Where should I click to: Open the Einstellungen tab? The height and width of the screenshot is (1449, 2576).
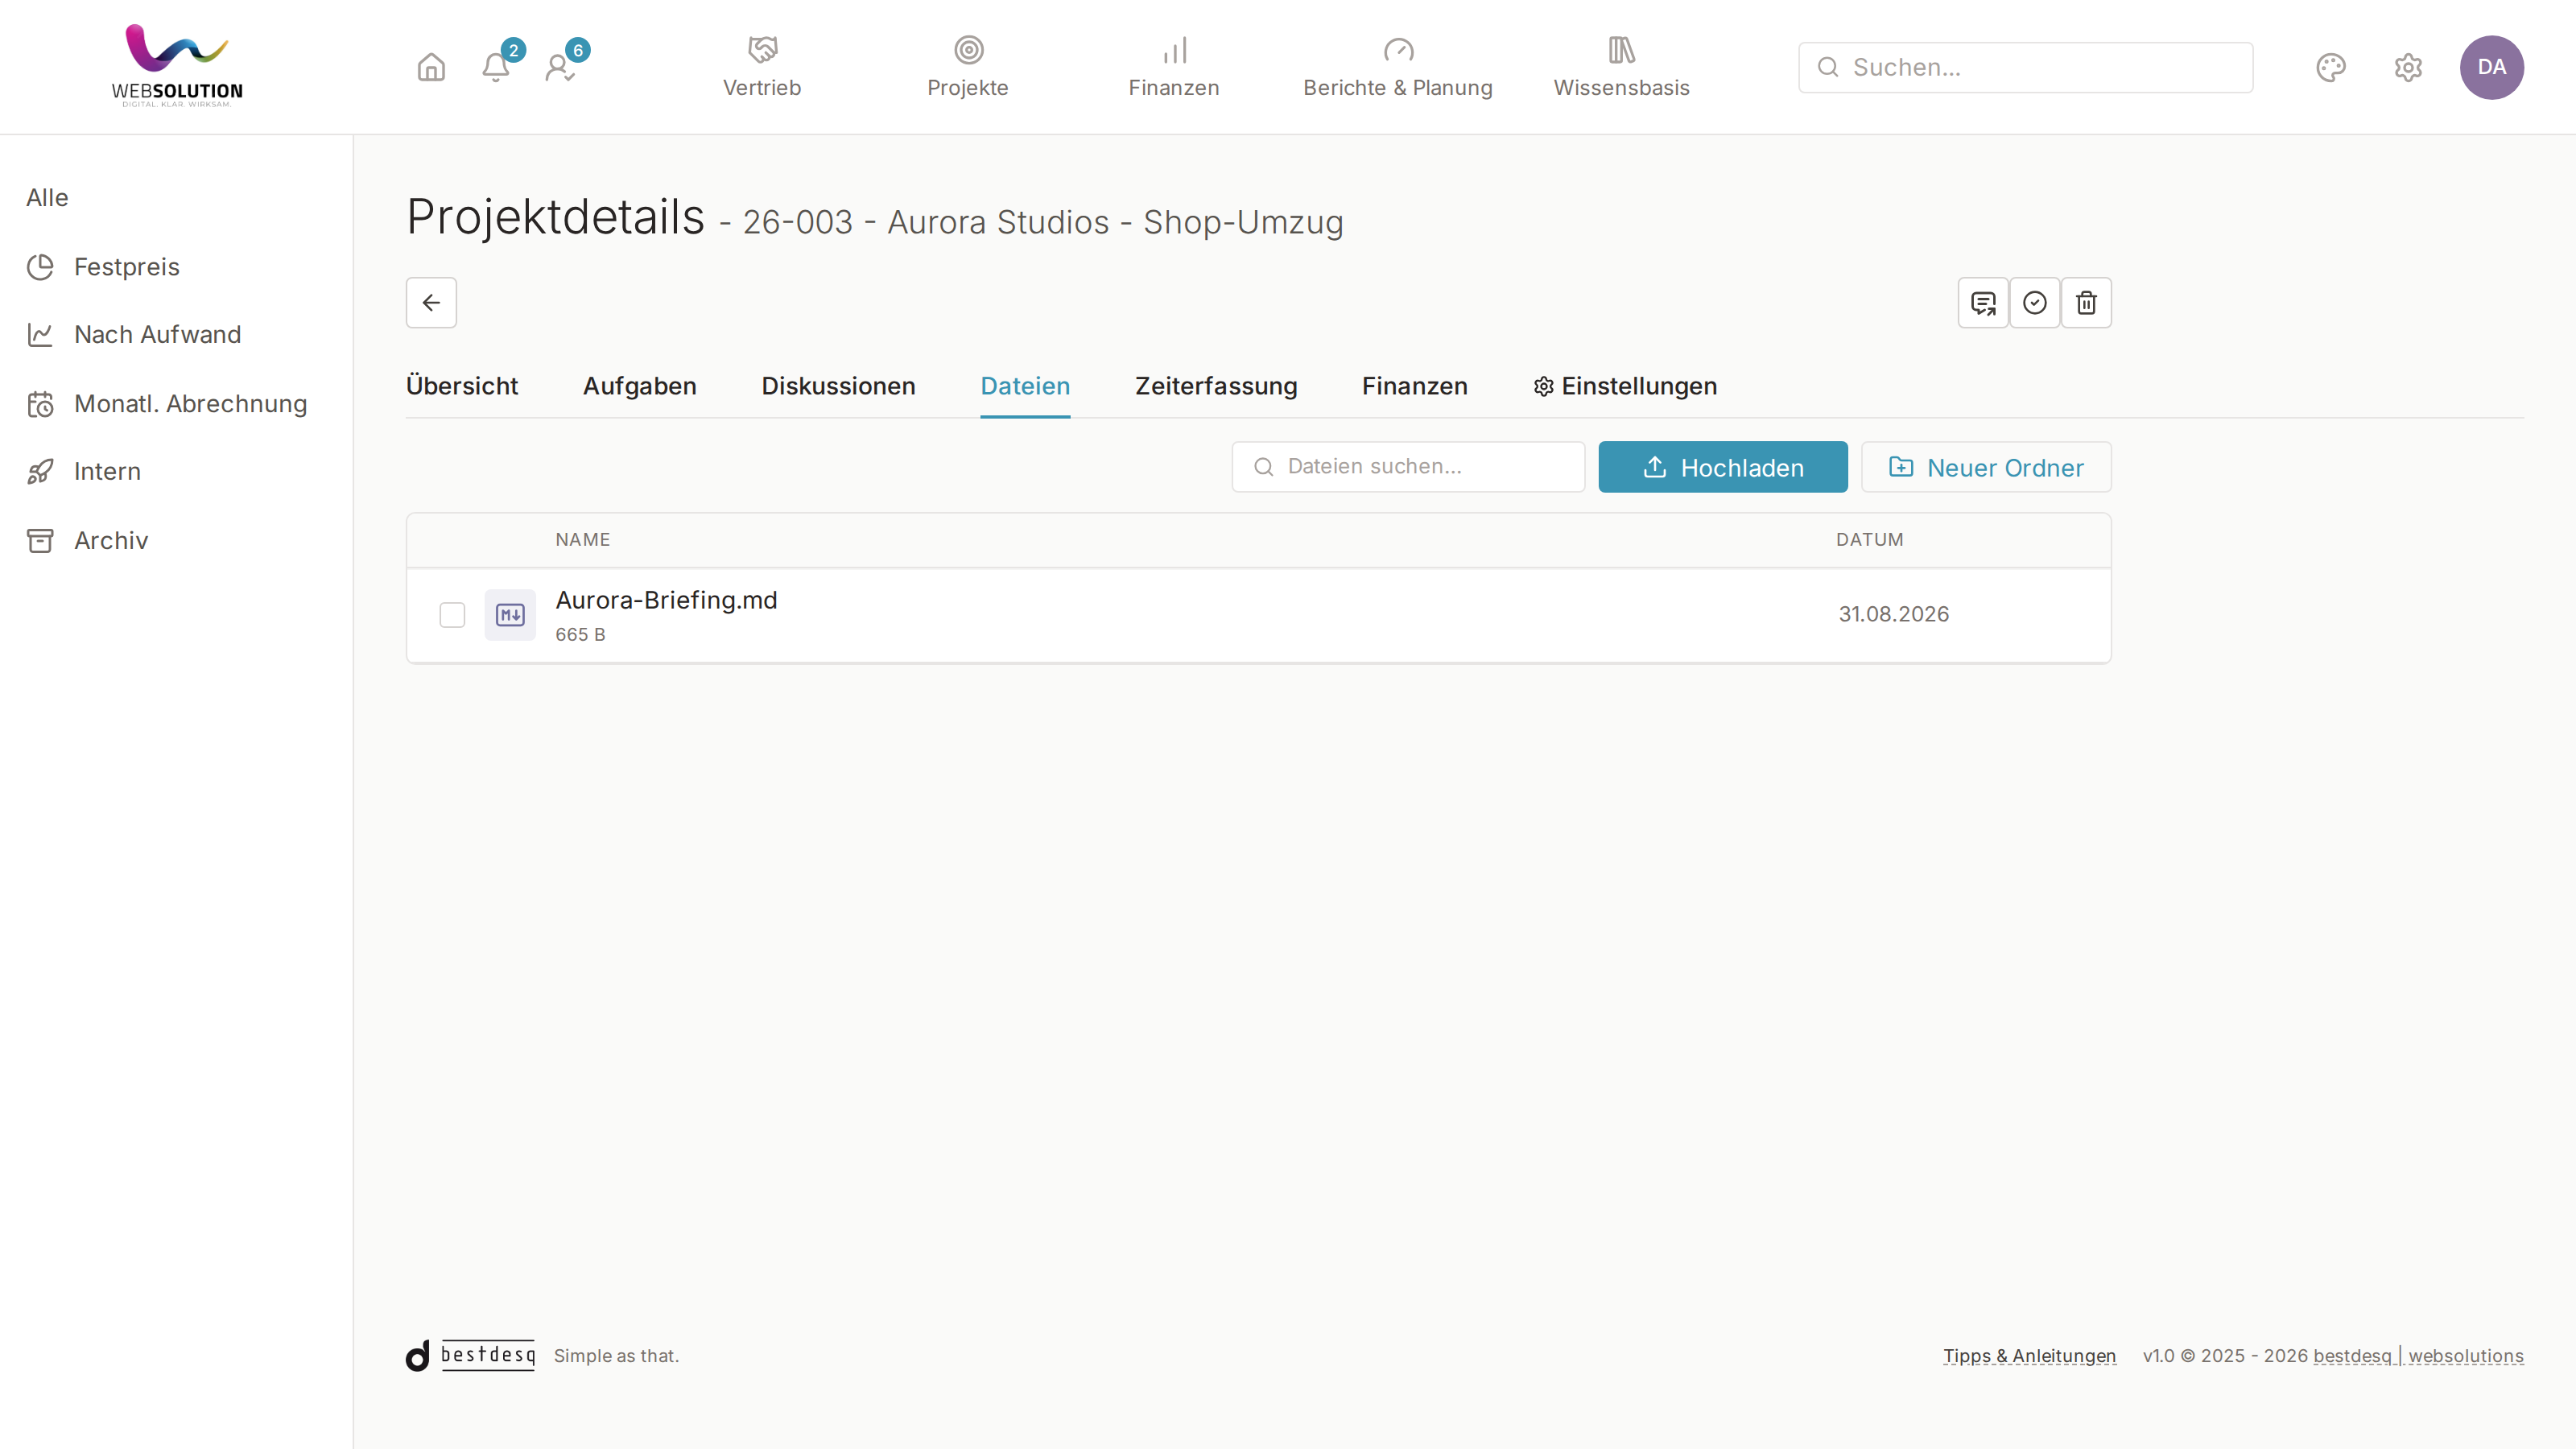click(1624, 386)
